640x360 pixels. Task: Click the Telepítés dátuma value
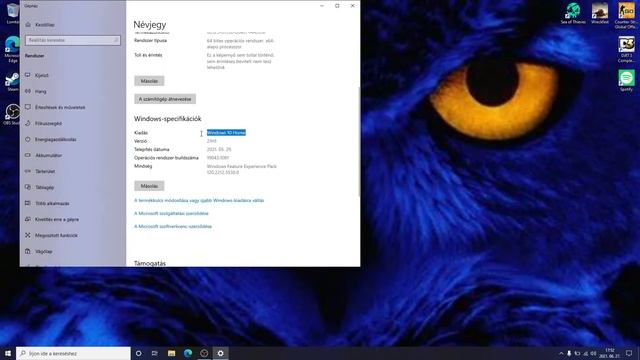click(x=219, y=149)
